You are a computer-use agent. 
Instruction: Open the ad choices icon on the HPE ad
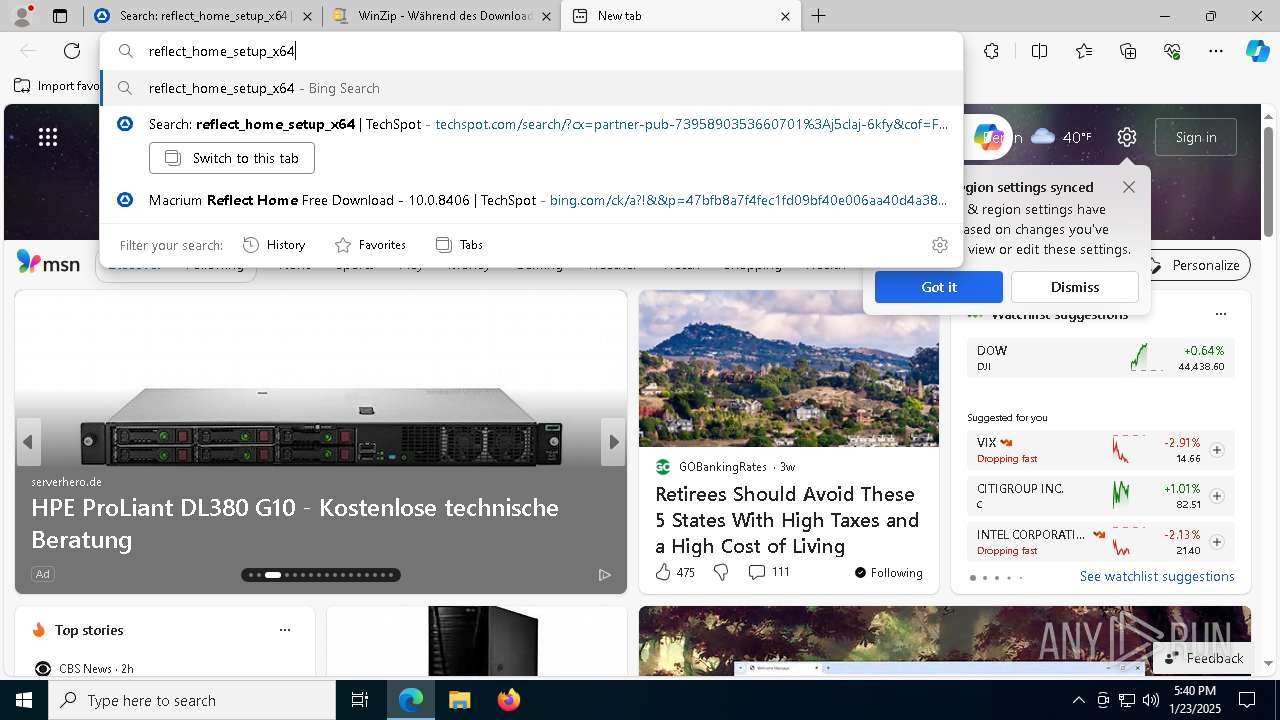click(x=604, y=574)
